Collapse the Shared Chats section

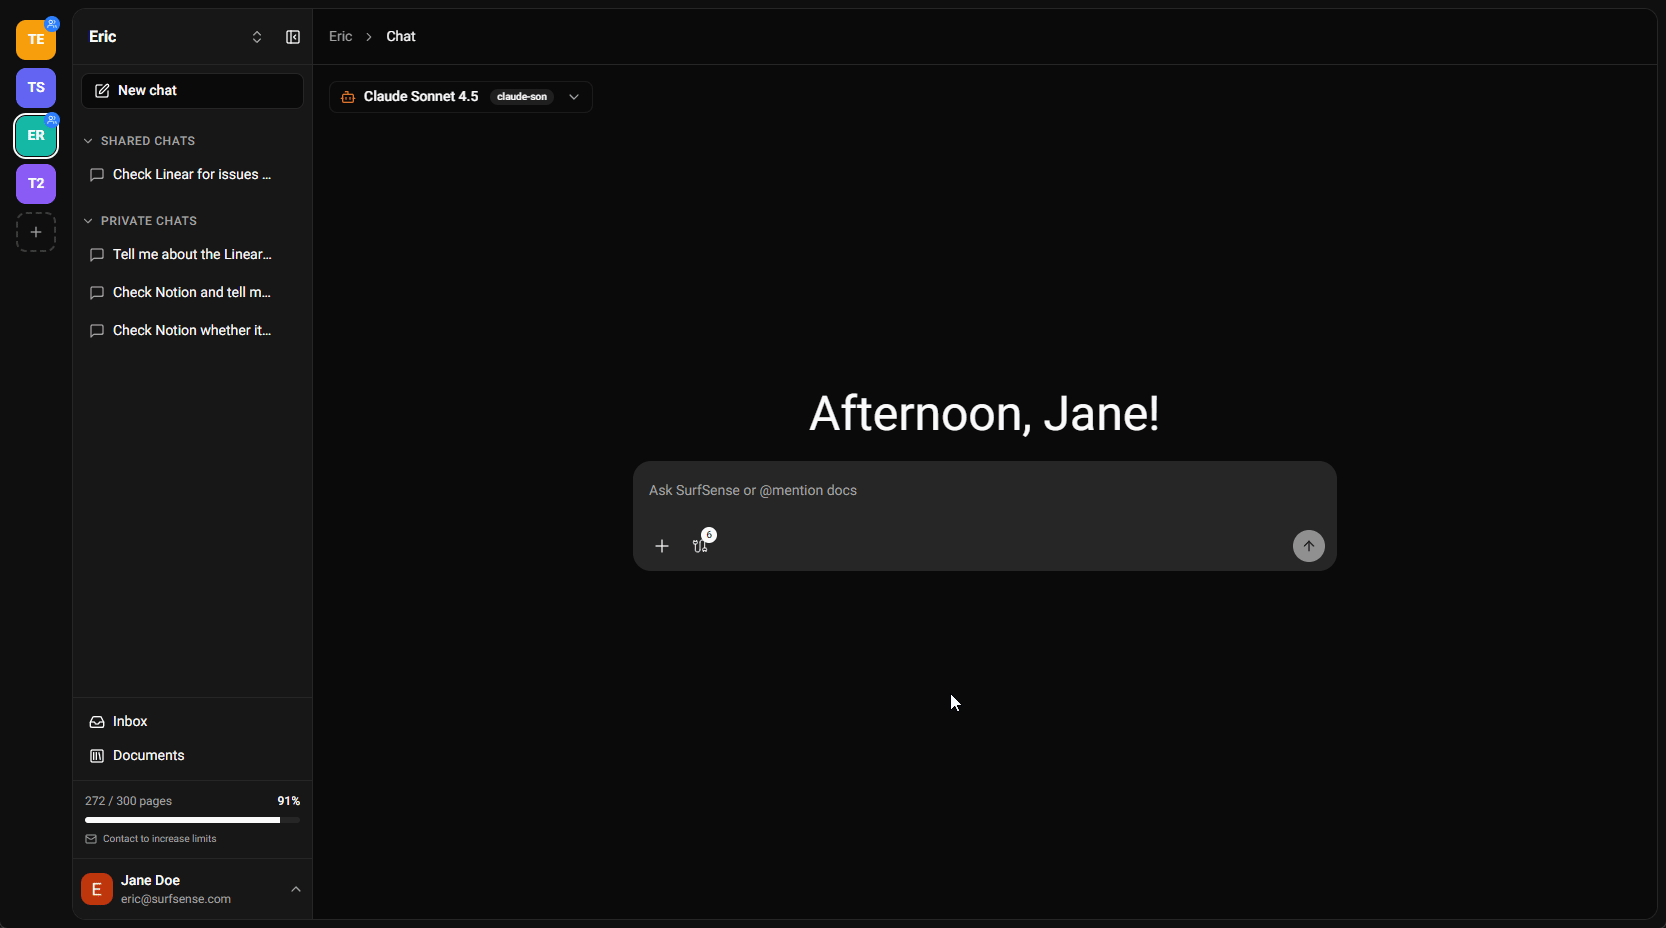pos(88,141)
